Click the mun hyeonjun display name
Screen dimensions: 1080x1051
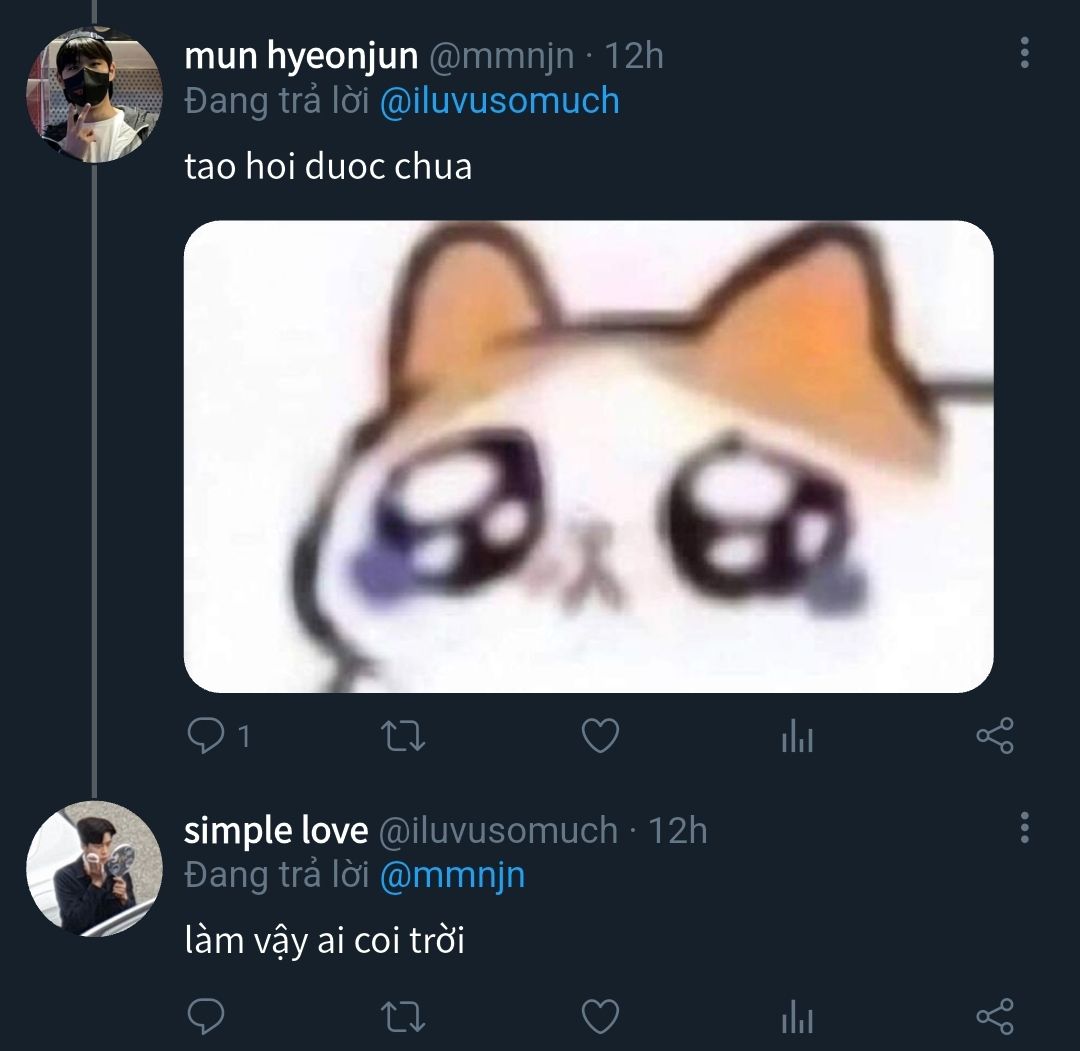click(301, 56)
